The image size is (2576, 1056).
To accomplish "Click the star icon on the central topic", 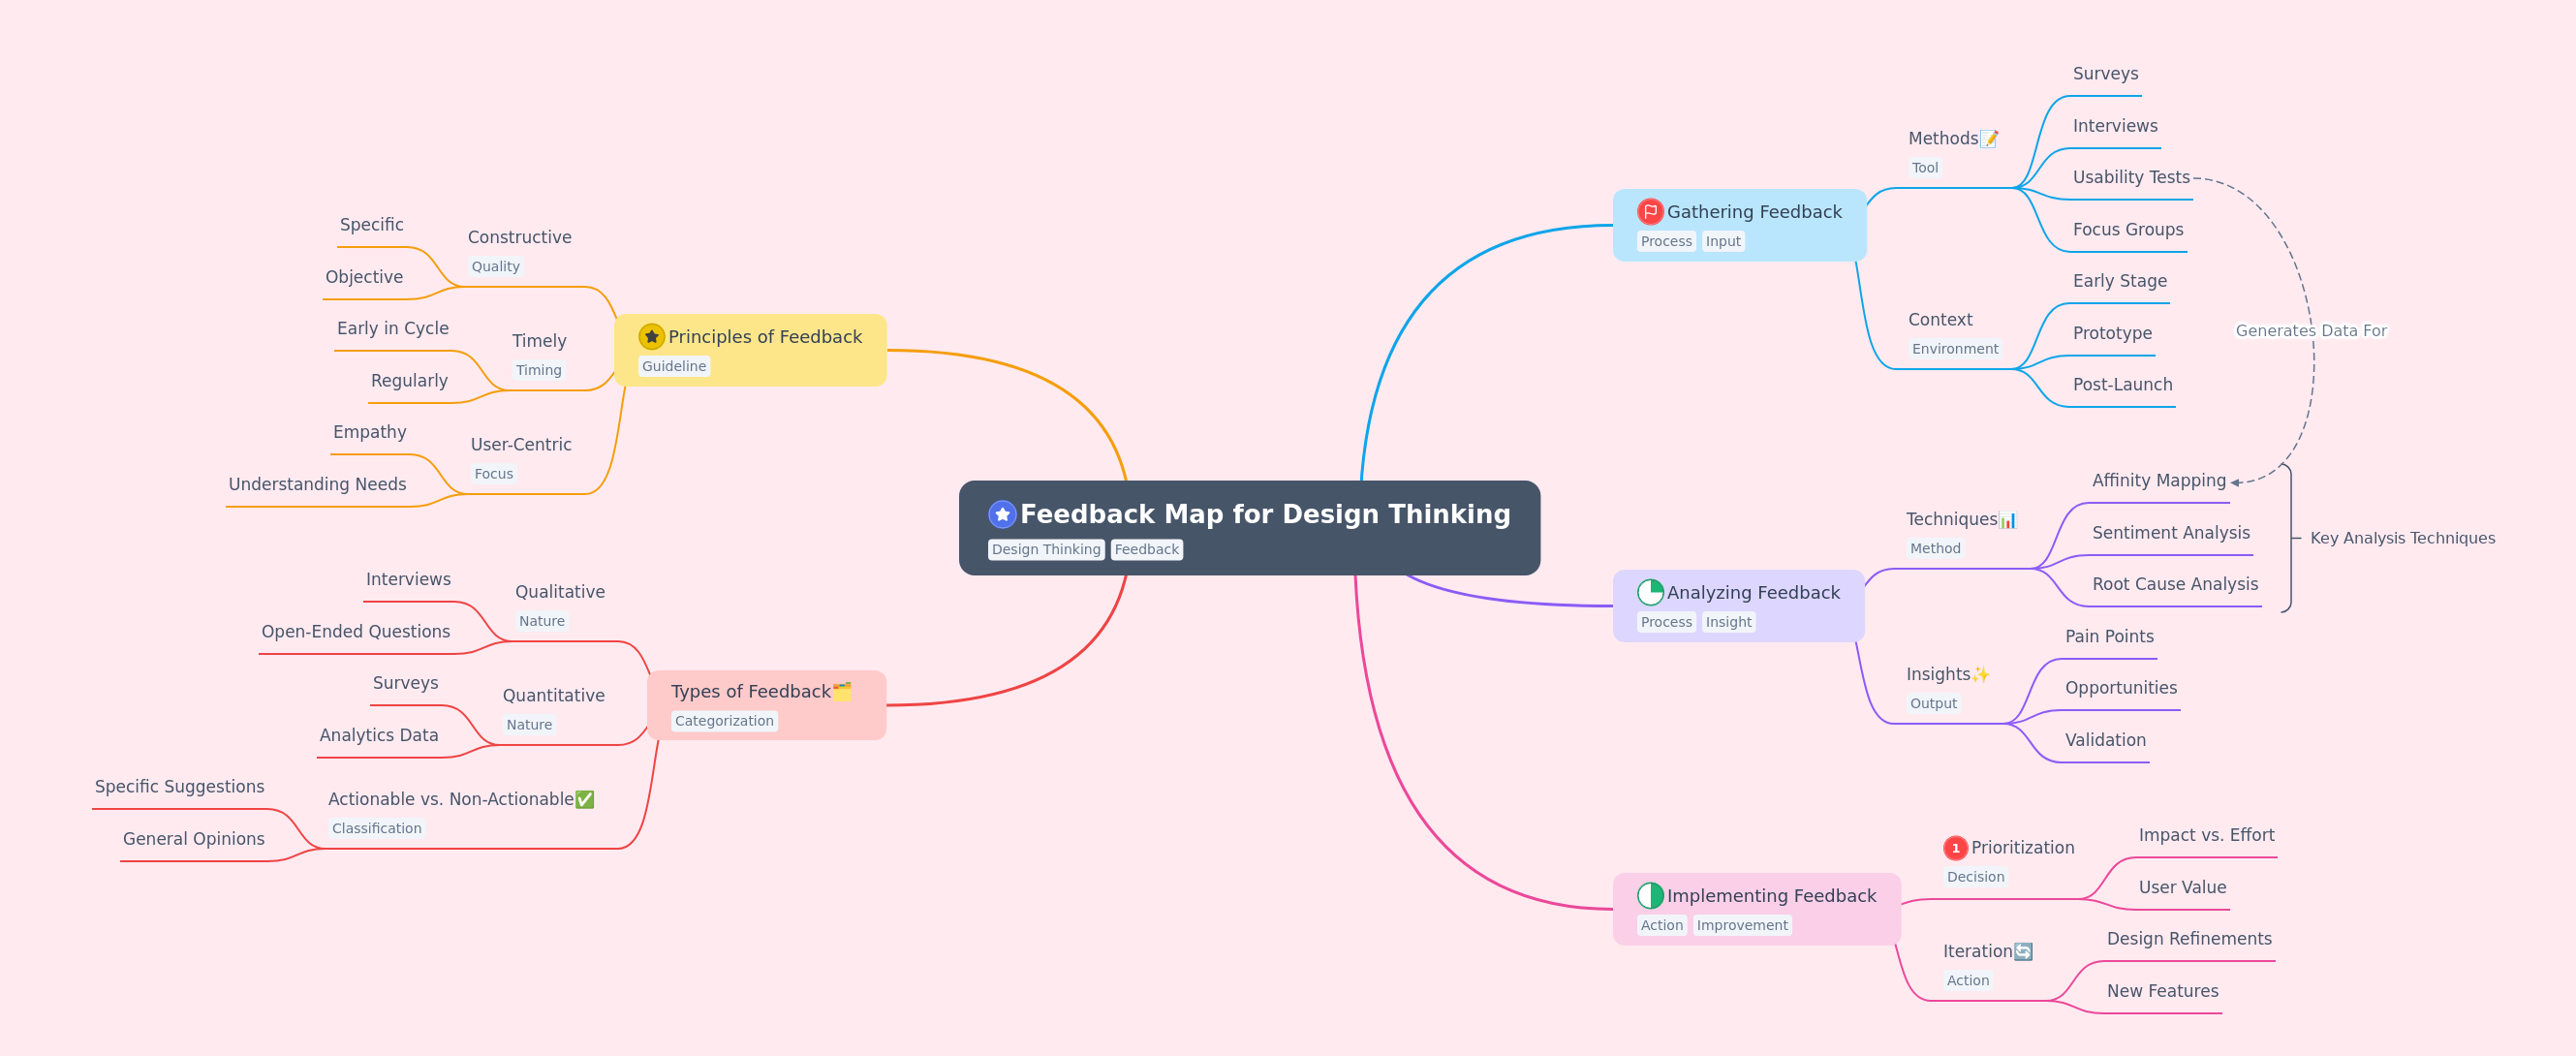I will pos(1002,514).
